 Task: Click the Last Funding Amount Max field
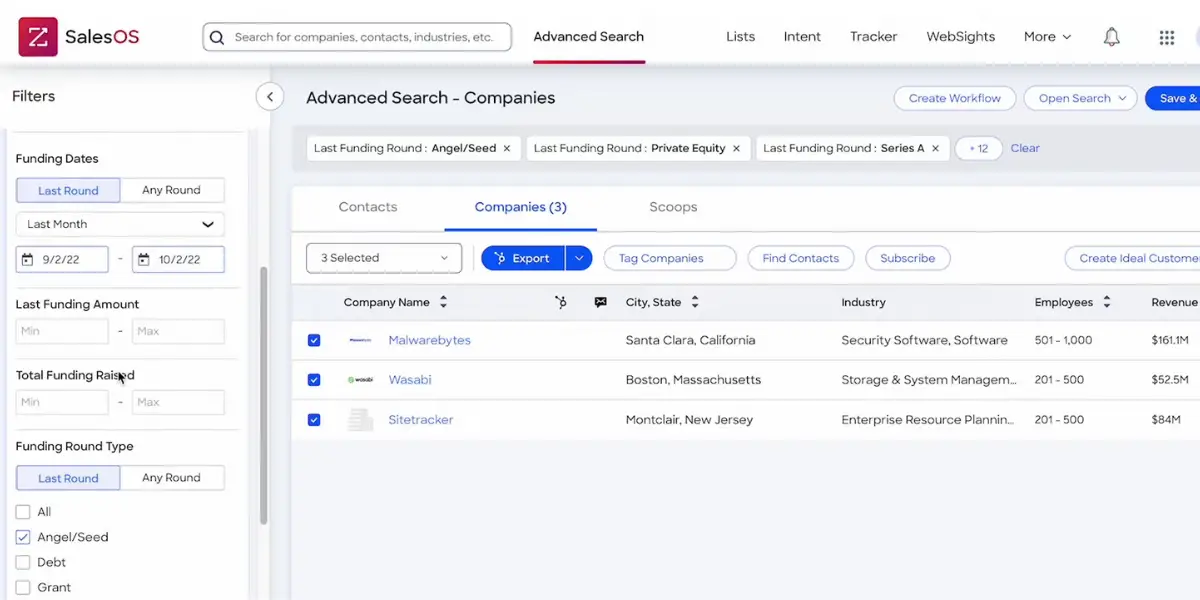click(178, 331)
